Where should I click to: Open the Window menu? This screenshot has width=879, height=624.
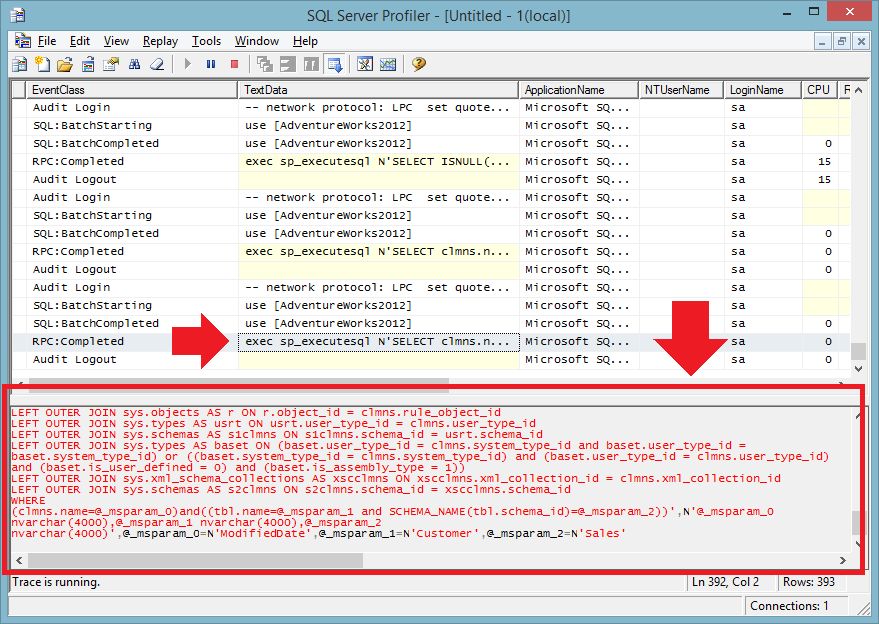257,41
